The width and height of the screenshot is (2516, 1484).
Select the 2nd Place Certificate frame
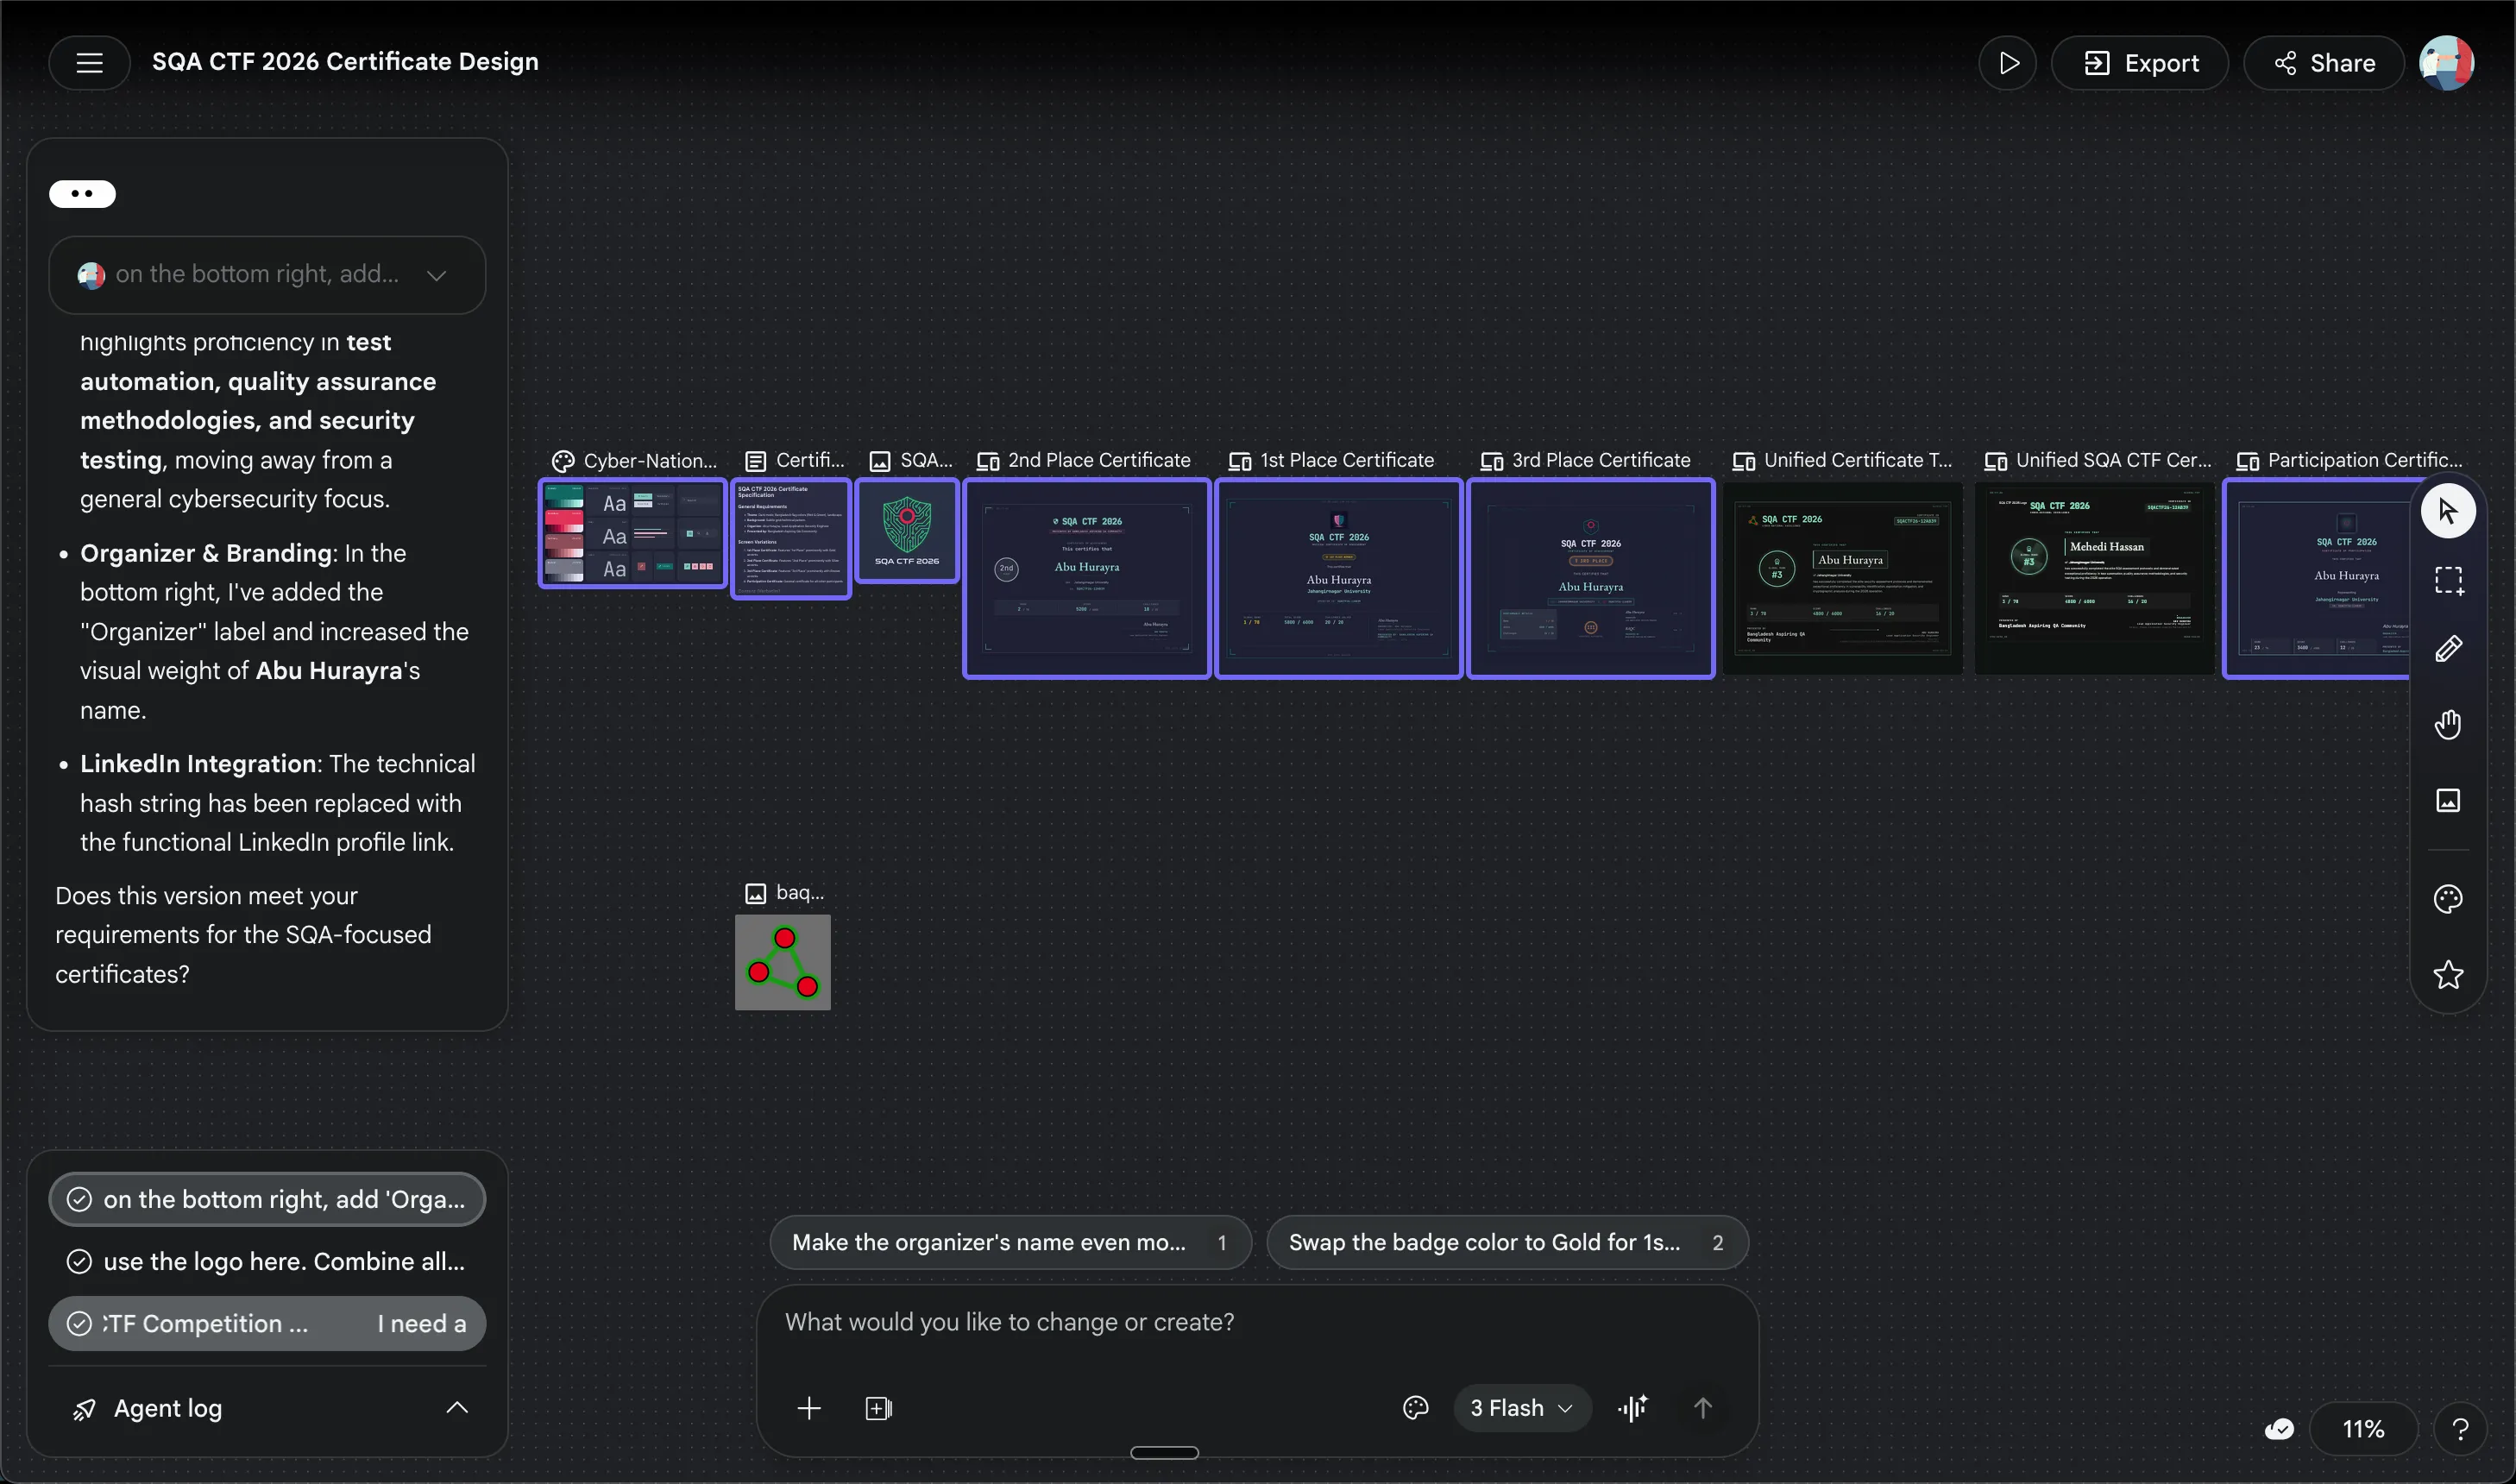1087,578
